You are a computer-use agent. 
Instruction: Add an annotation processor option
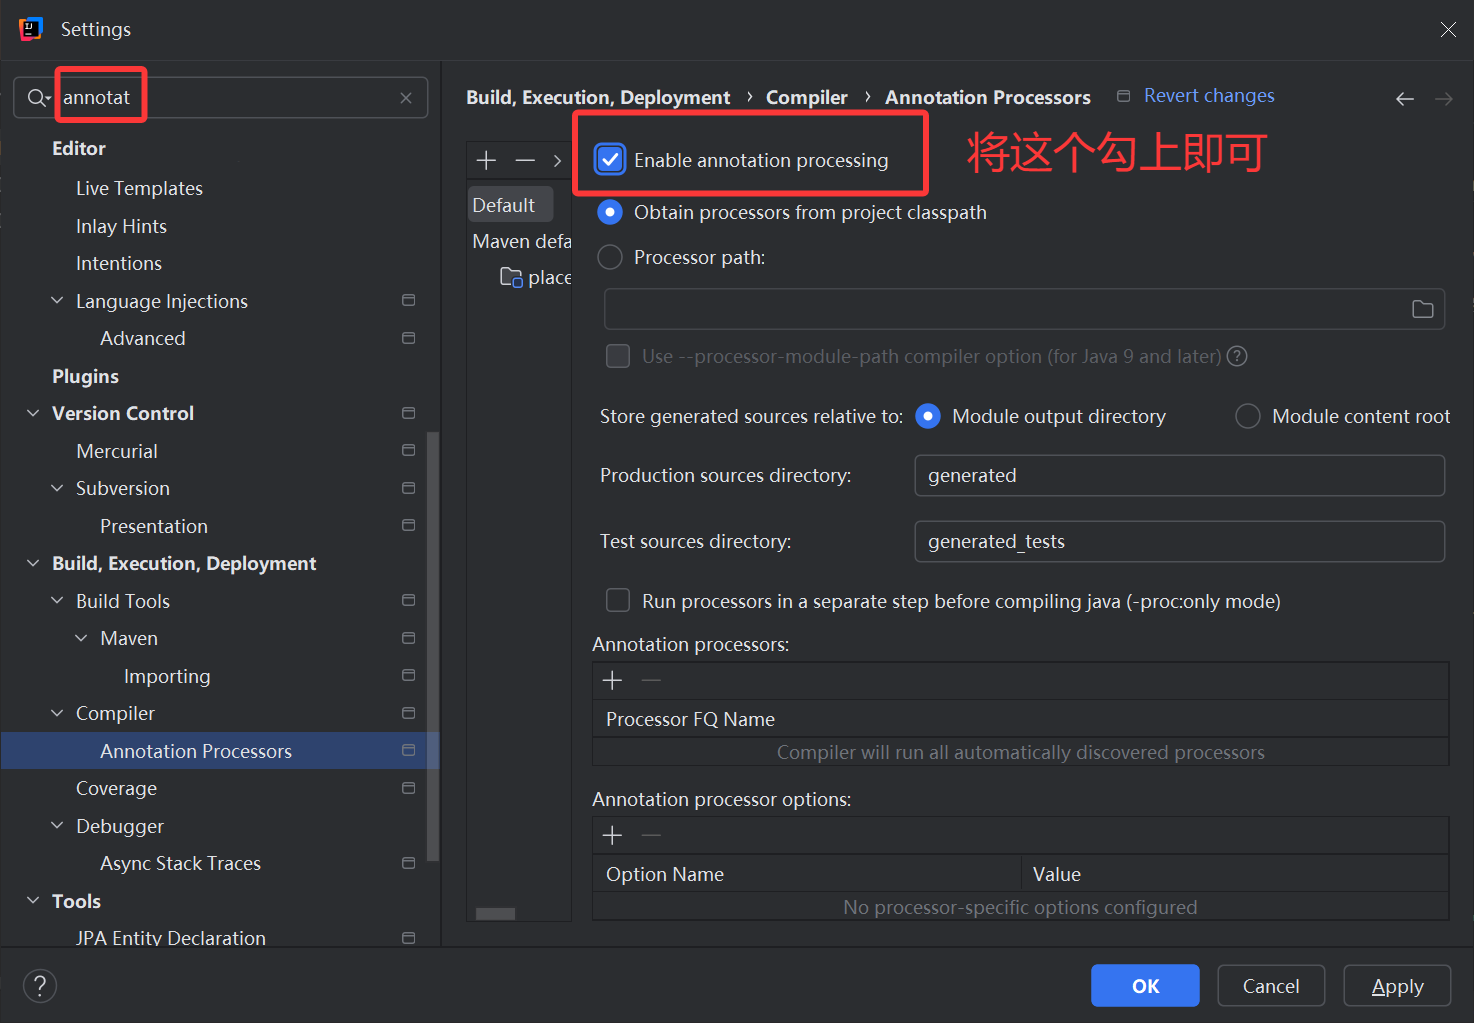tap(613, 836)
